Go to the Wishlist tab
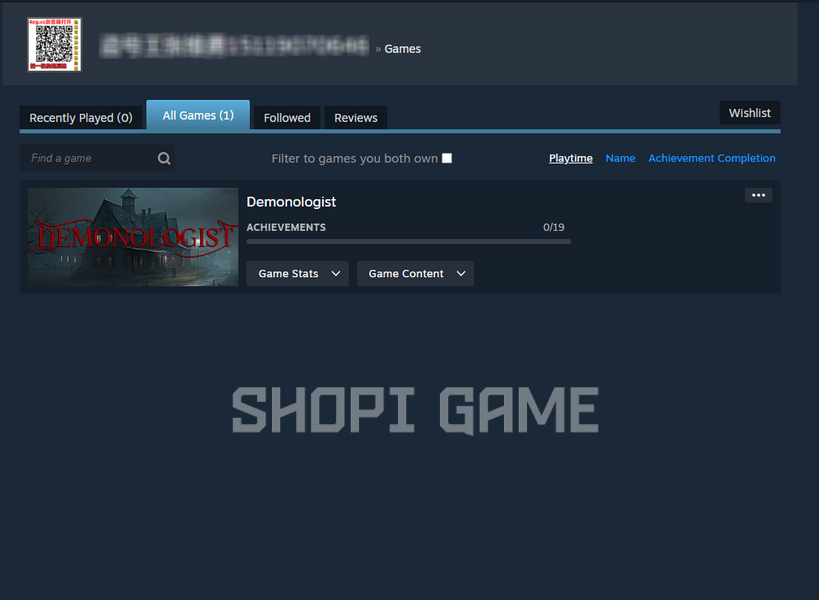 tap(750, 113)
